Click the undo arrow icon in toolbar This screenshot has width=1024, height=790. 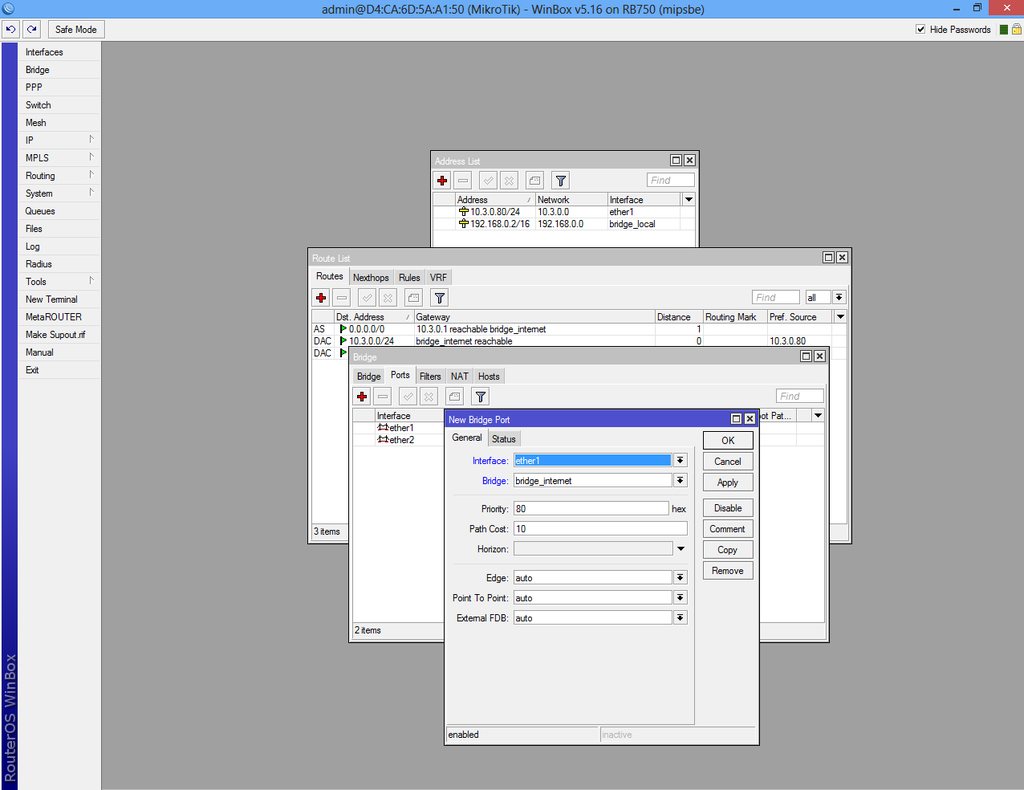click(x=11, y=30)
